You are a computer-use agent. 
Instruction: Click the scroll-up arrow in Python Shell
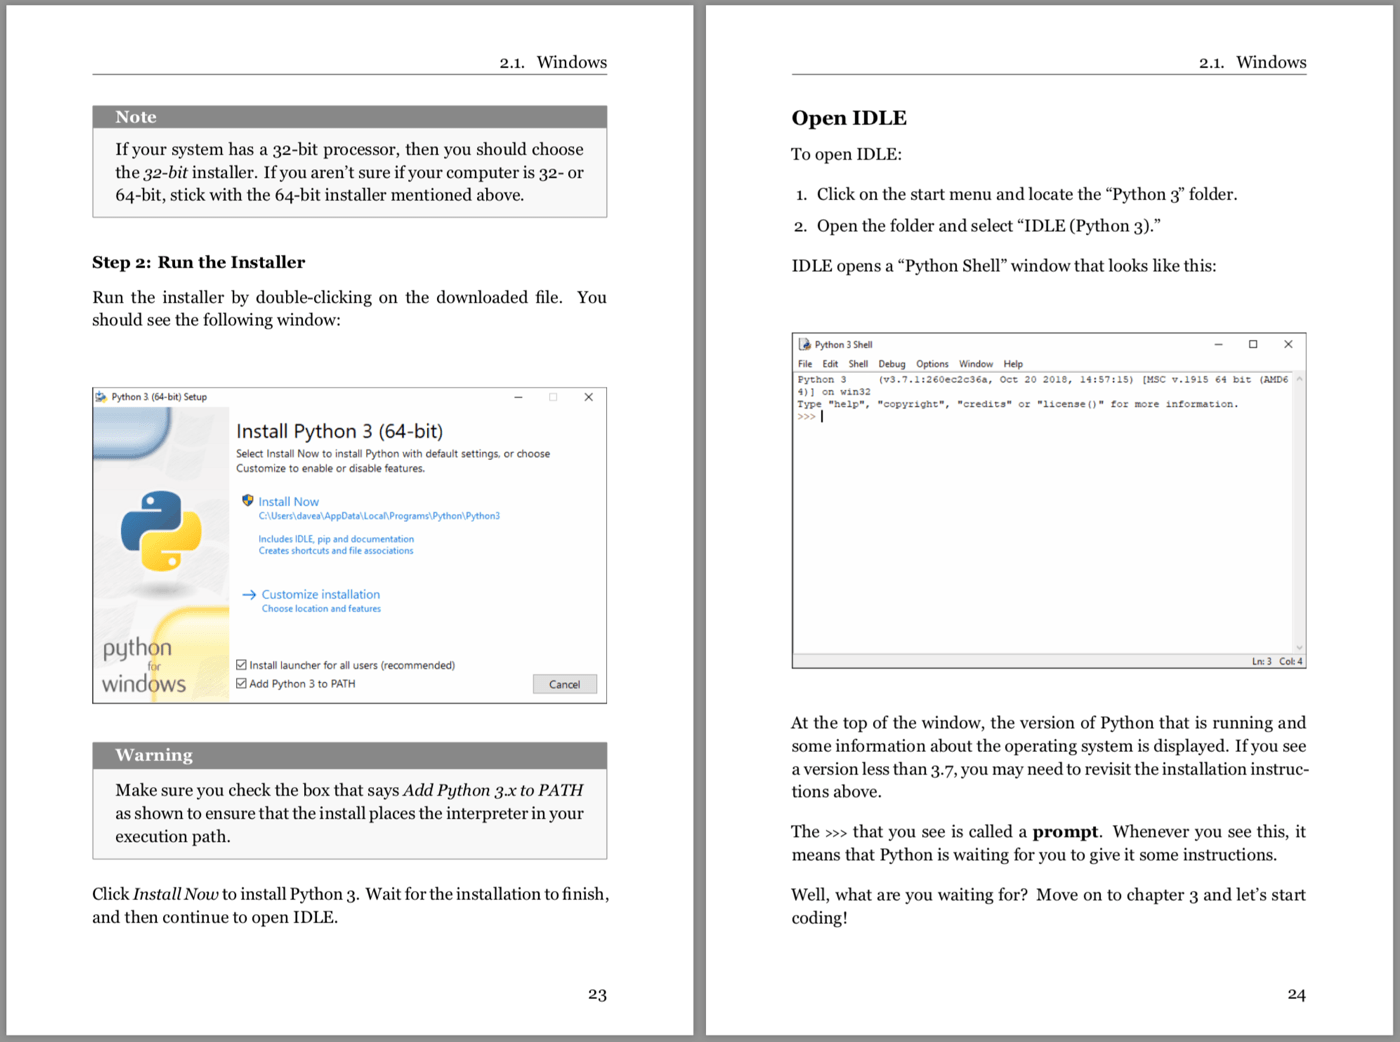click(x=1299, y=379)
